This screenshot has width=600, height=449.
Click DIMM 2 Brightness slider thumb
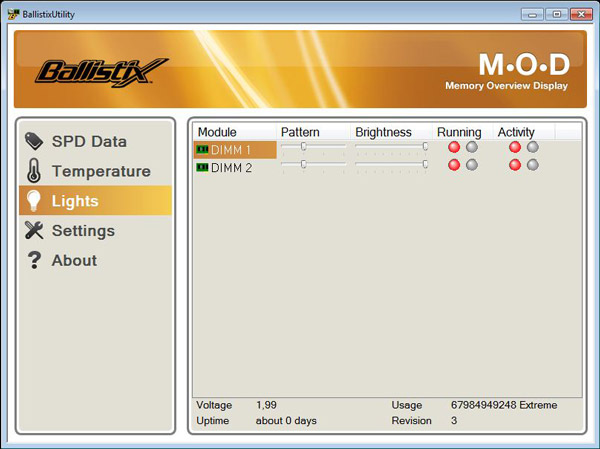coord(425,164)
